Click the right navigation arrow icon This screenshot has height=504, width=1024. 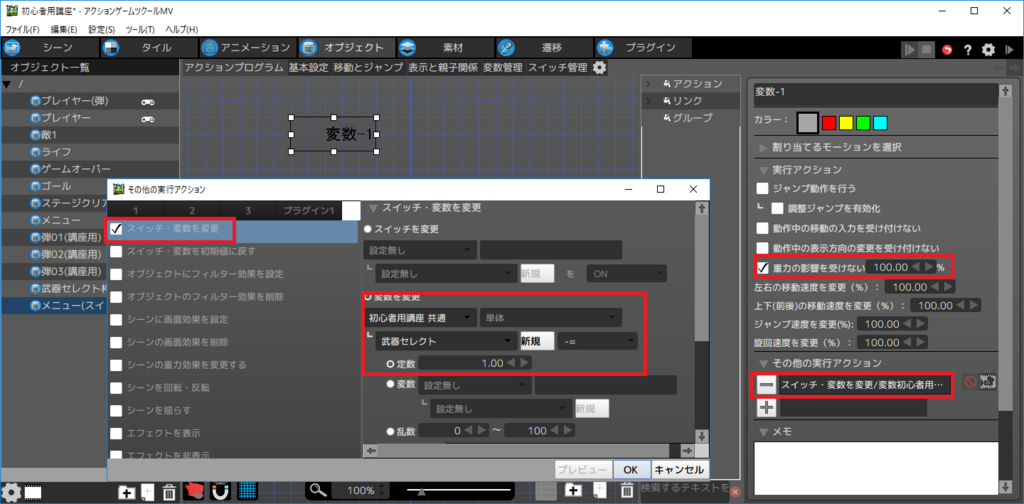click(1013, 68)
